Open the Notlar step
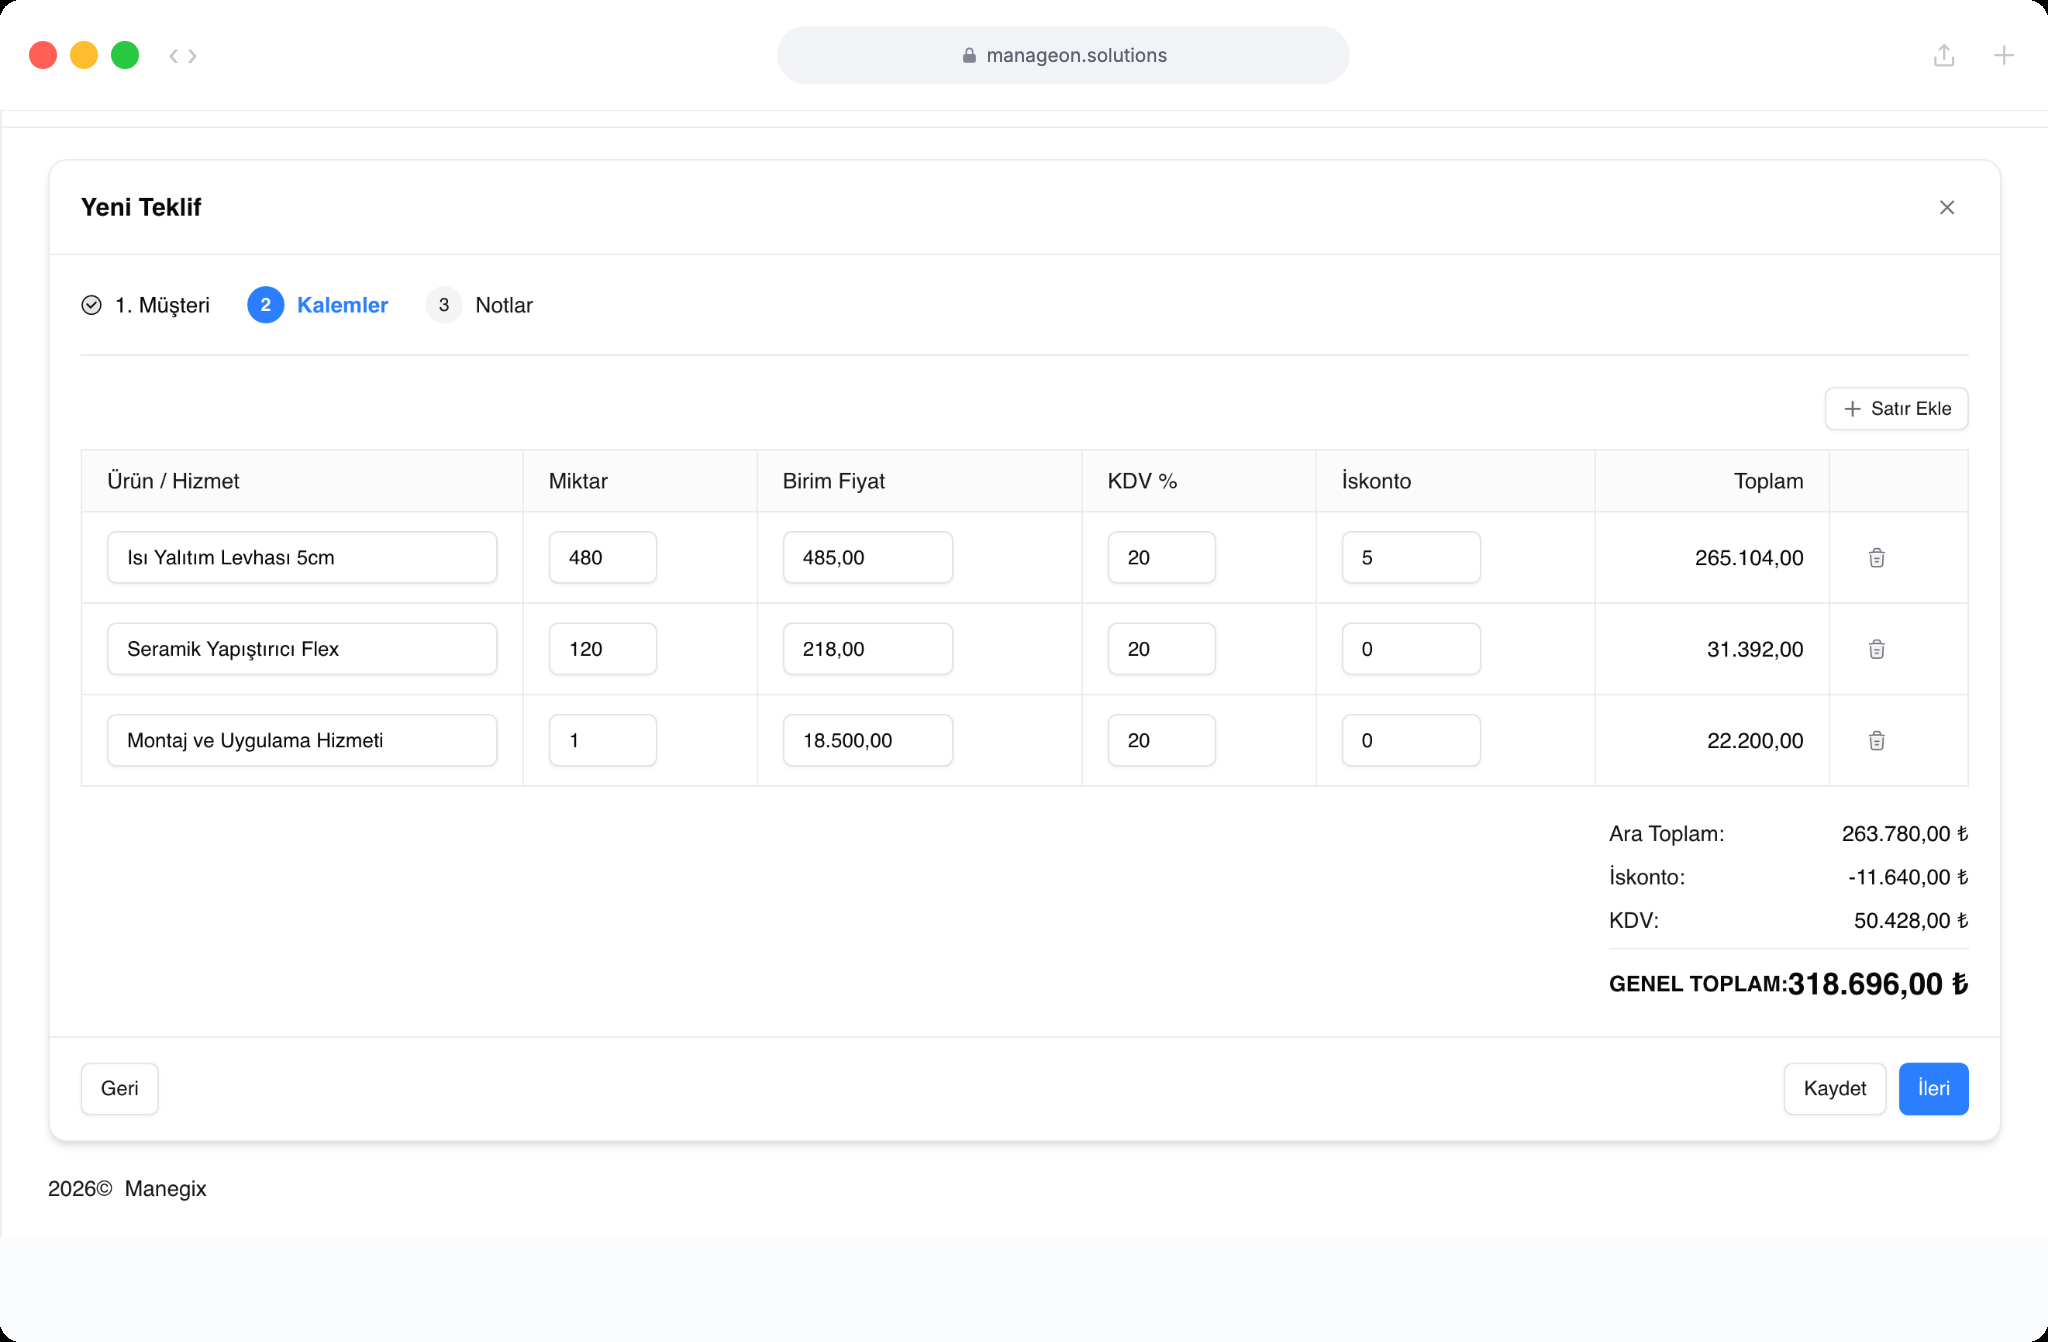 pyautogui.click(x=479, y=305)
